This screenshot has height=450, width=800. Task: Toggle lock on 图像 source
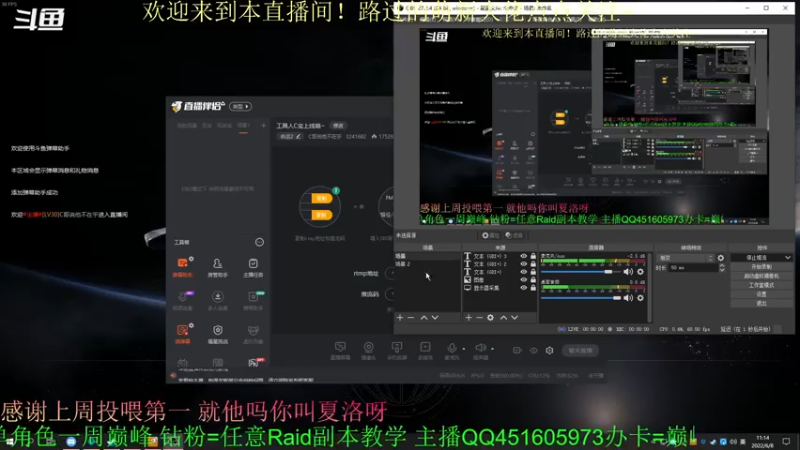click(x=533, y=280)
